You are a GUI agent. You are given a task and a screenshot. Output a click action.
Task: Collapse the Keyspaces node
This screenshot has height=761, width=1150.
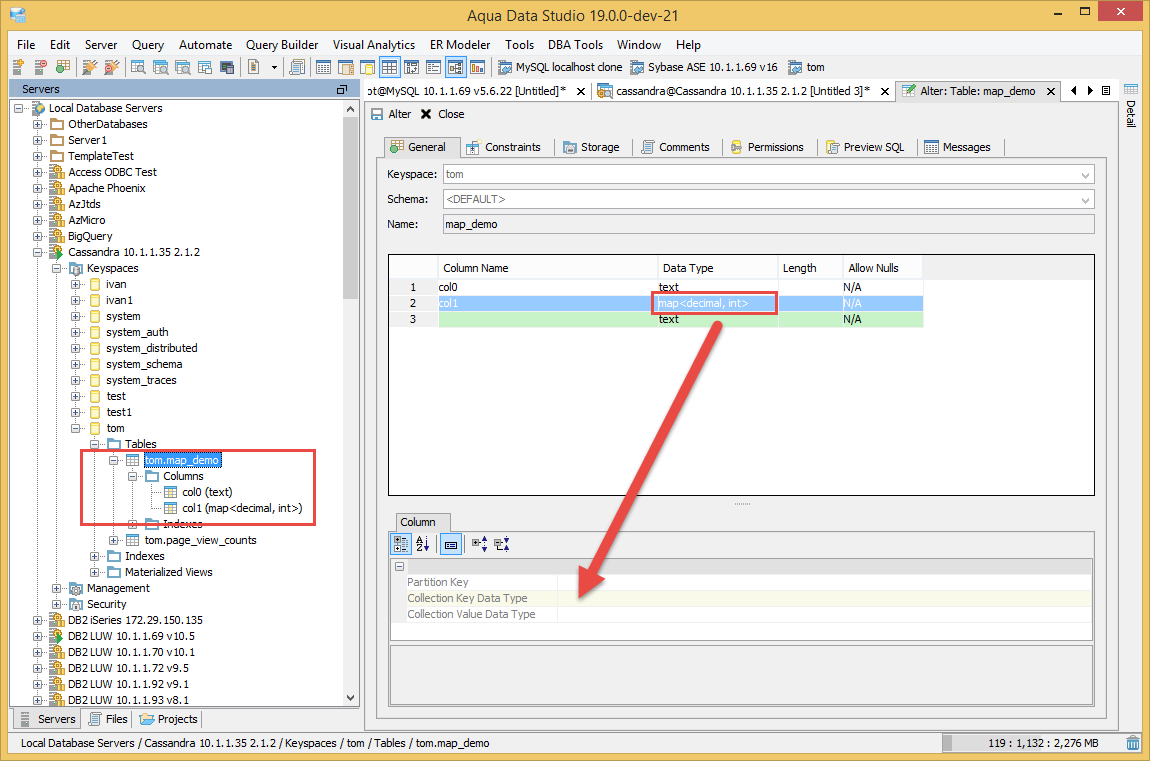pos(56,269)
